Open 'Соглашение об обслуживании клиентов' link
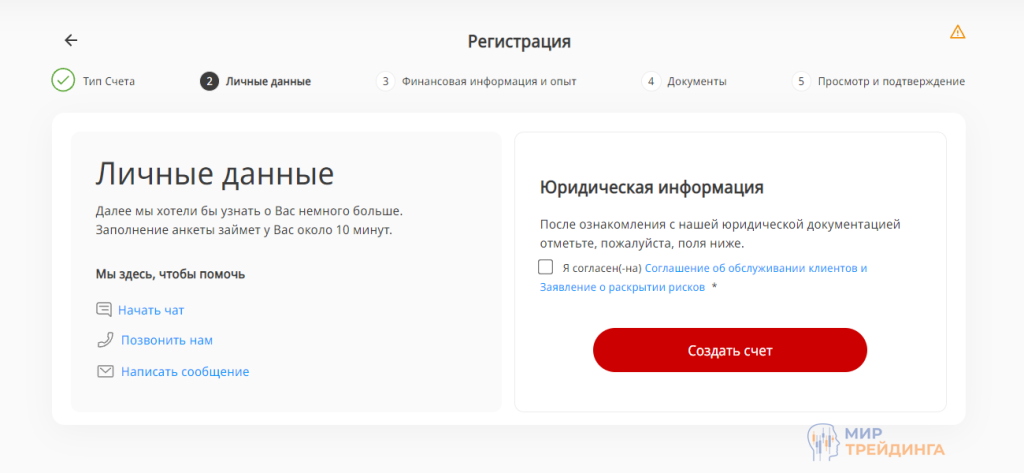Screen dimensions: 1024x473 (x=755, y=268)
